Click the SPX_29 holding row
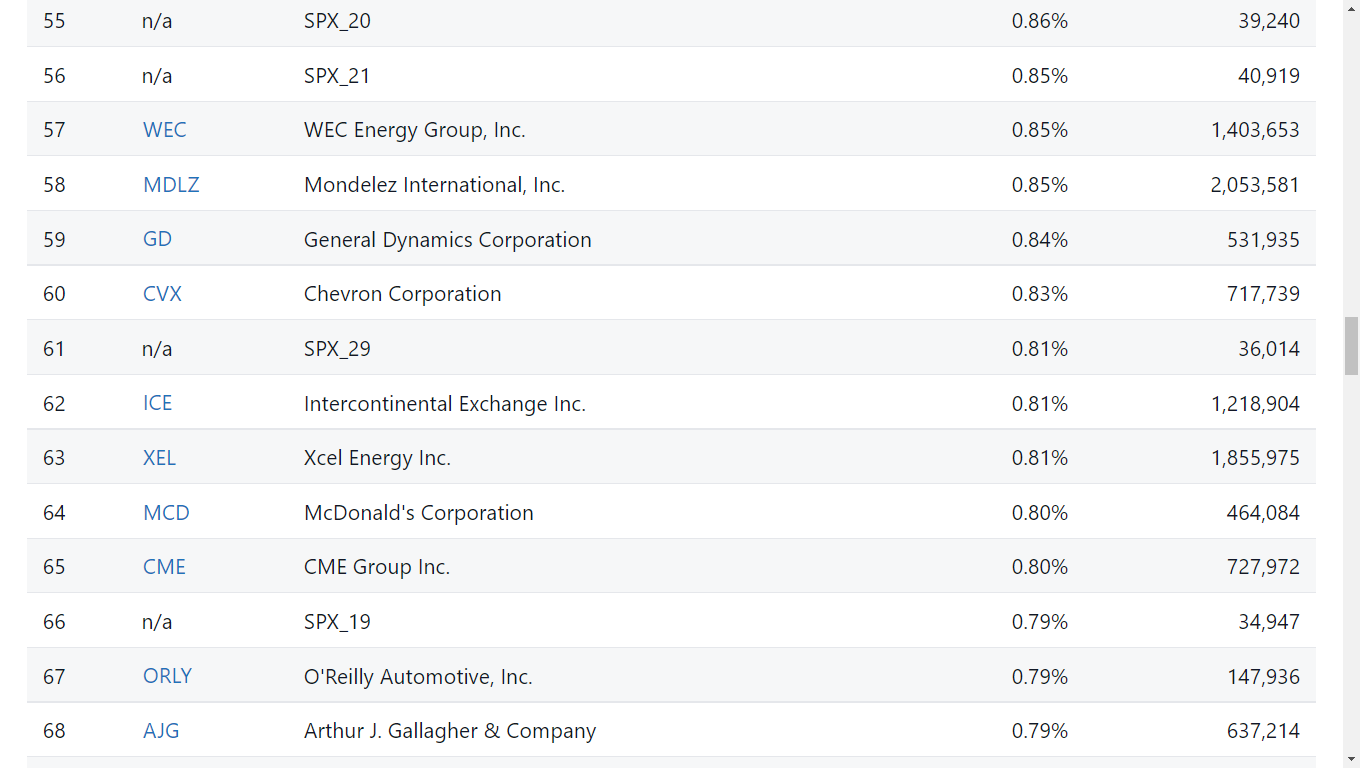 (671, 348)
